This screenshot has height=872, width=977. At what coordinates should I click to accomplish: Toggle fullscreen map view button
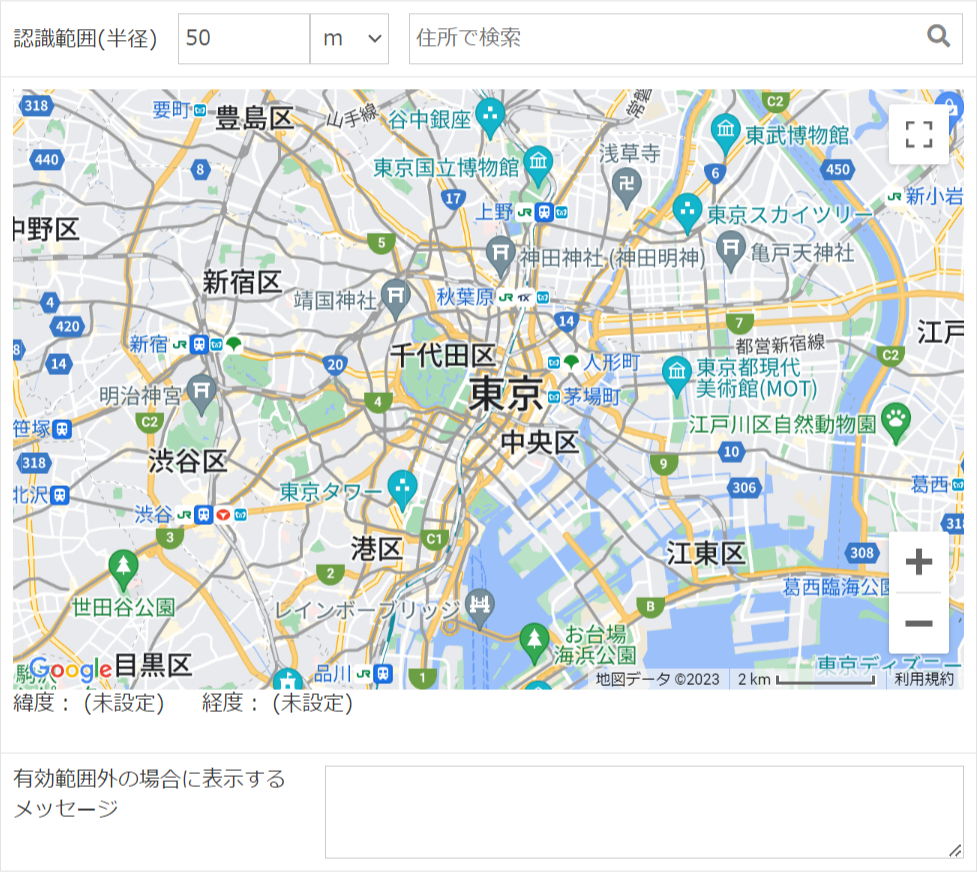point(918,134)
